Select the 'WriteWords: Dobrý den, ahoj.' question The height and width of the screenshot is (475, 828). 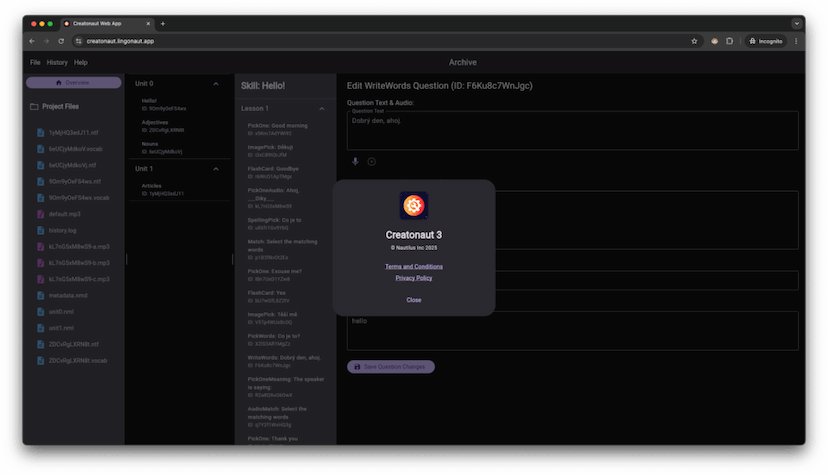[x=285, y=362]
